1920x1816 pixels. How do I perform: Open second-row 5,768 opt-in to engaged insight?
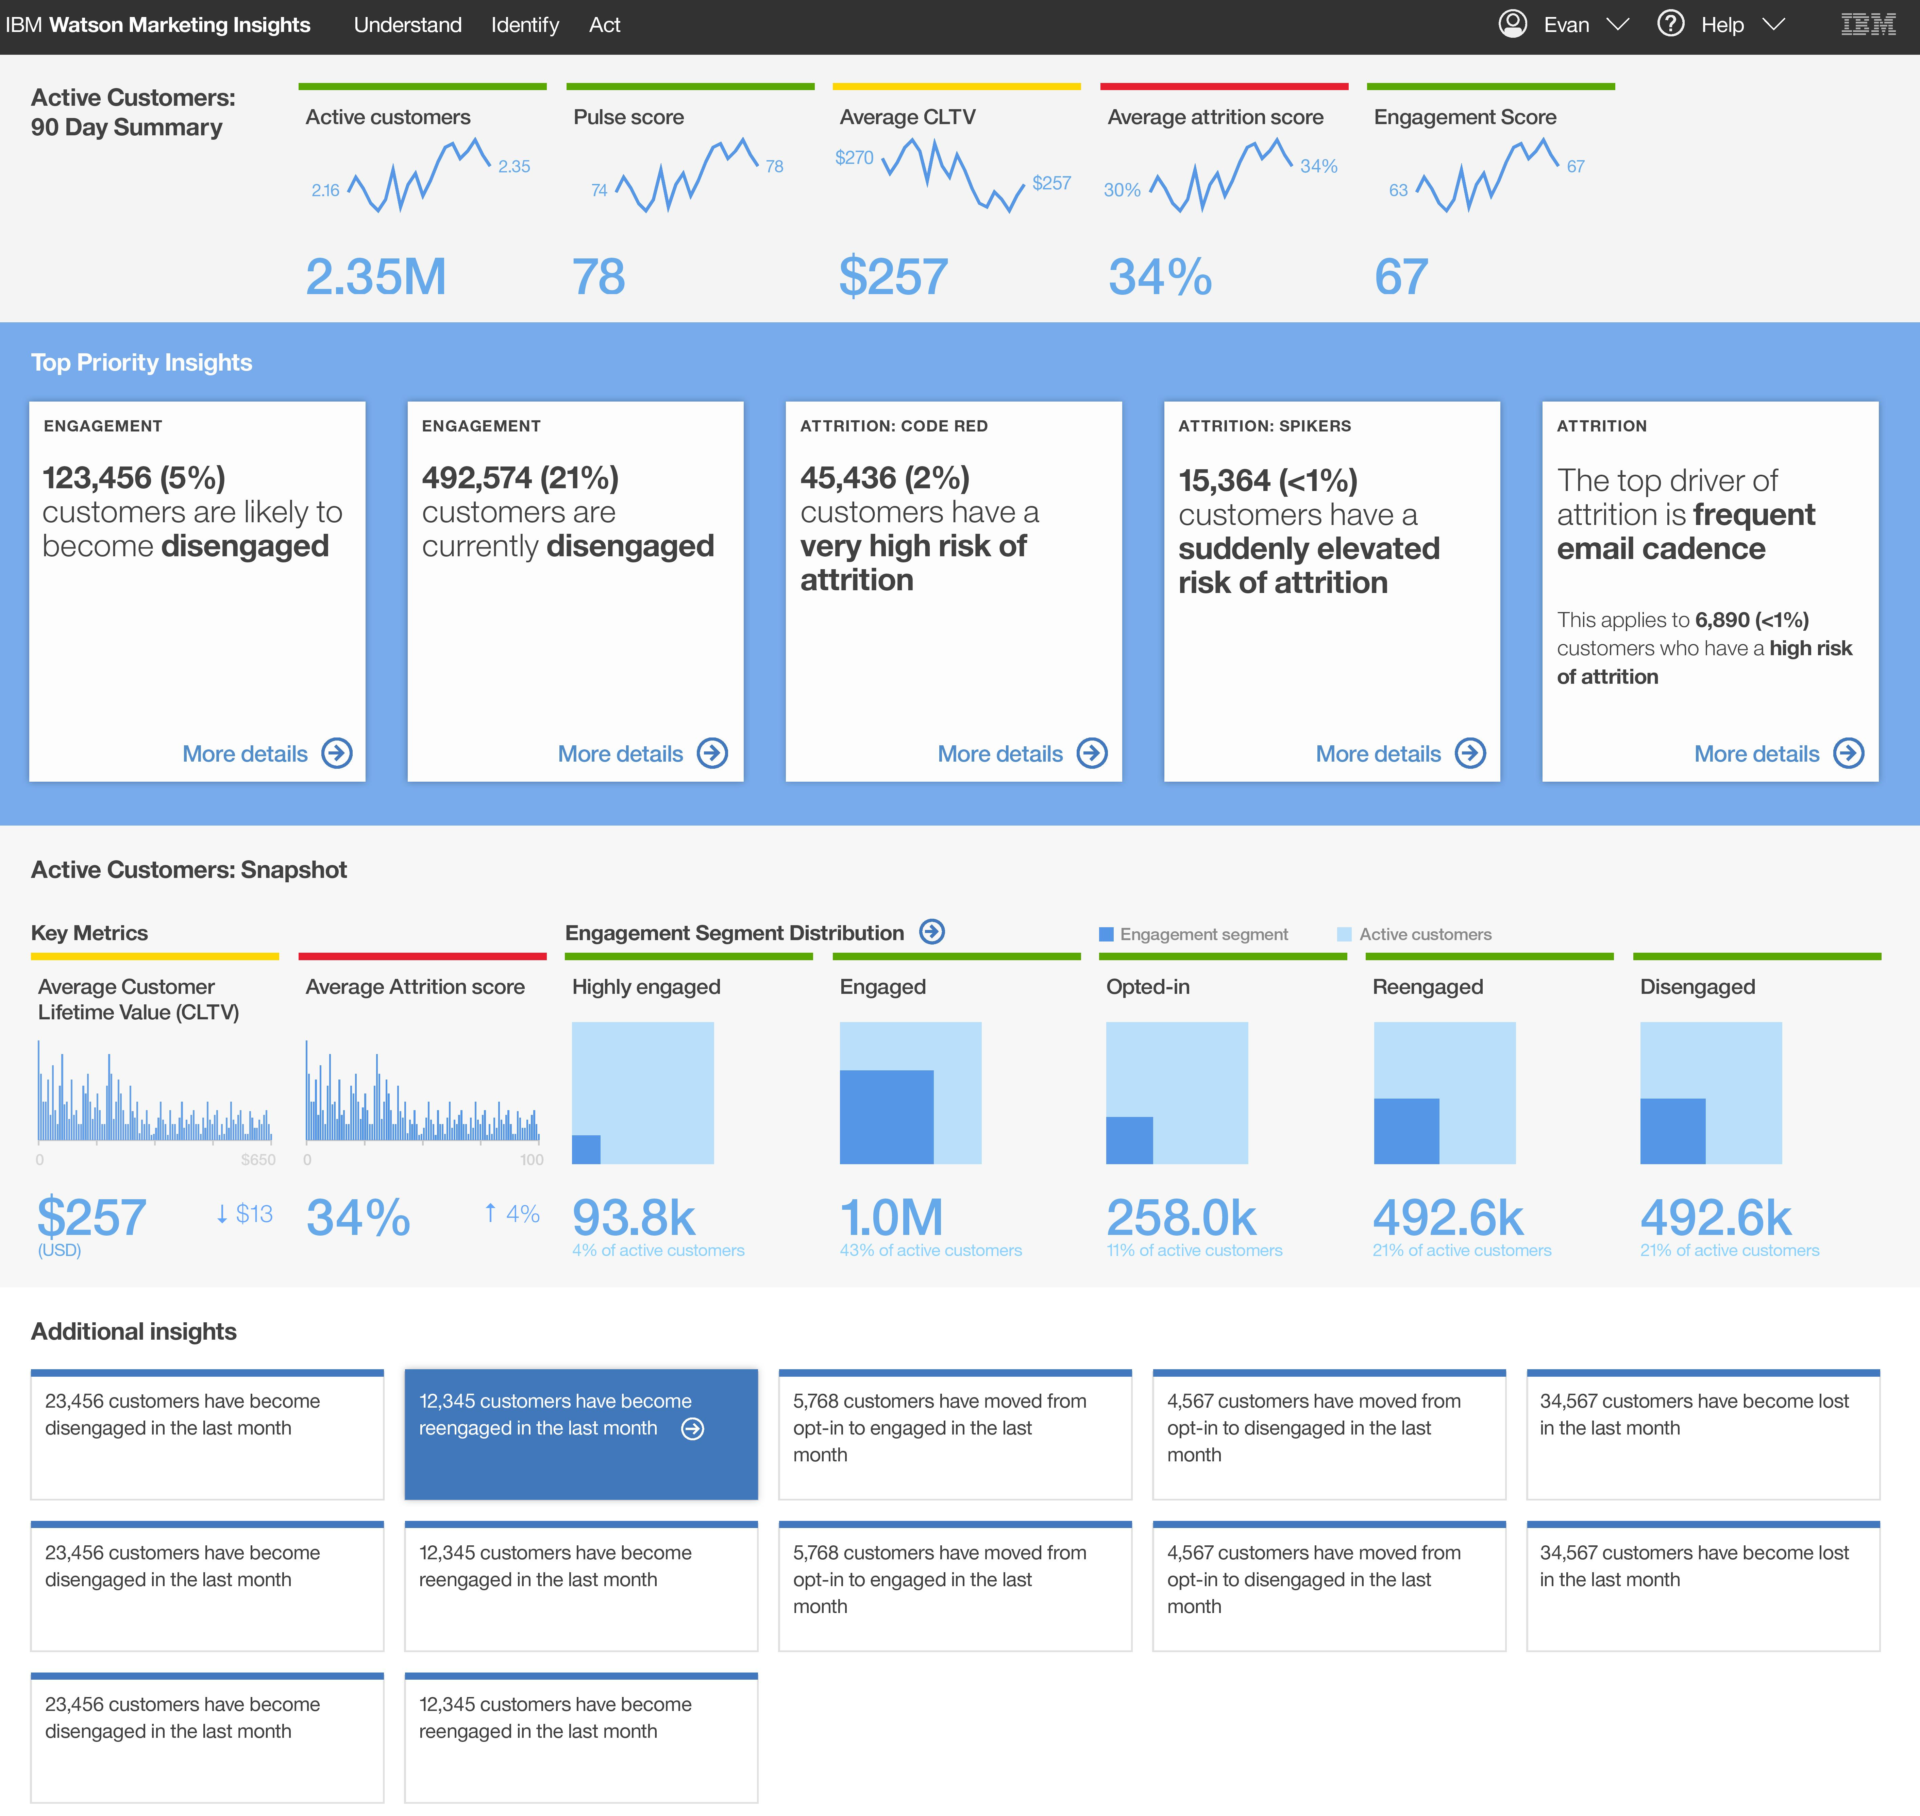point(955,1586)
